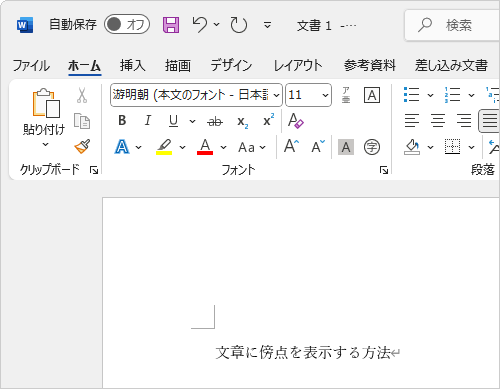Click the 貼り付け paste clipboard icon
Image resolution: width=500 pixels, height=389 pixels.
click(x=46, y=103)
